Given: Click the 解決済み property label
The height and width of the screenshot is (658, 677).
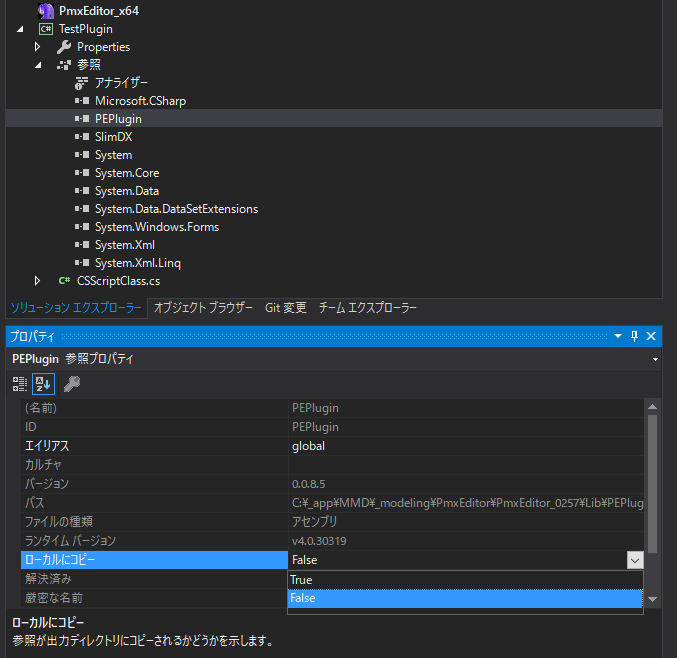Looking at the screenshot, I should 48,579.
